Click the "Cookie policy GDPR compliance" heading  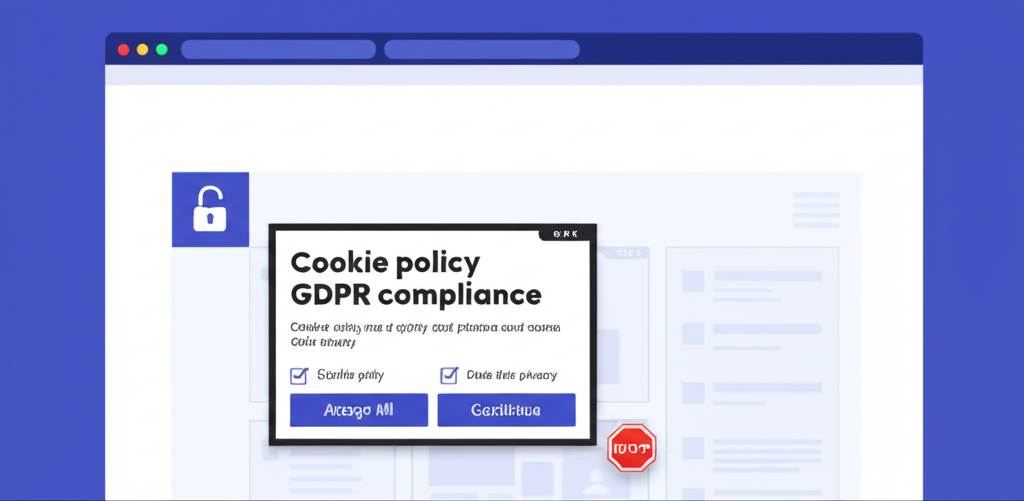415,279
